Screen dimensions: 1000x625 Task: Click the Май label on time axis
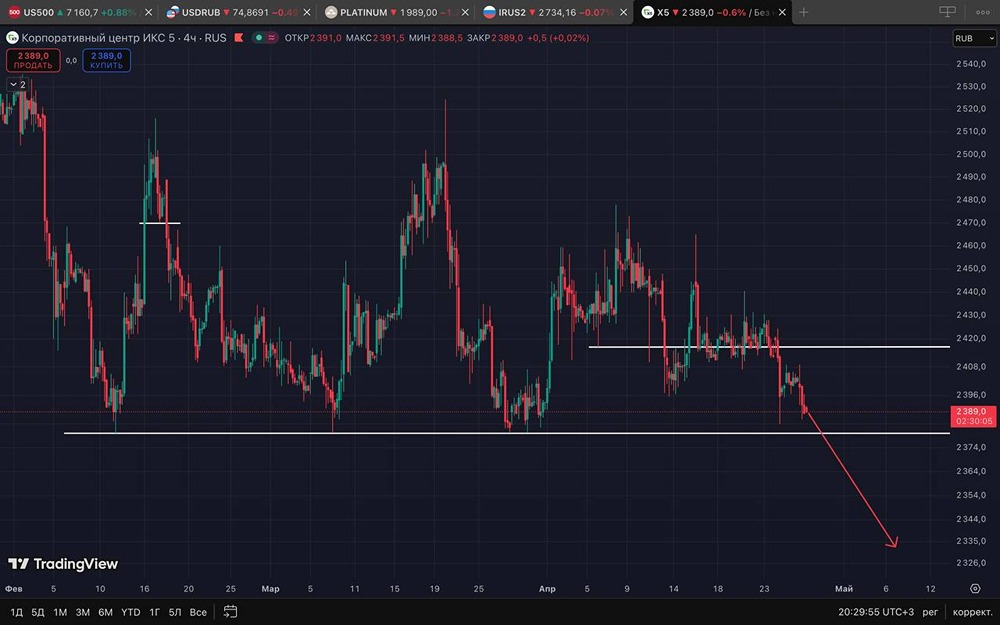tap(844, 589)
